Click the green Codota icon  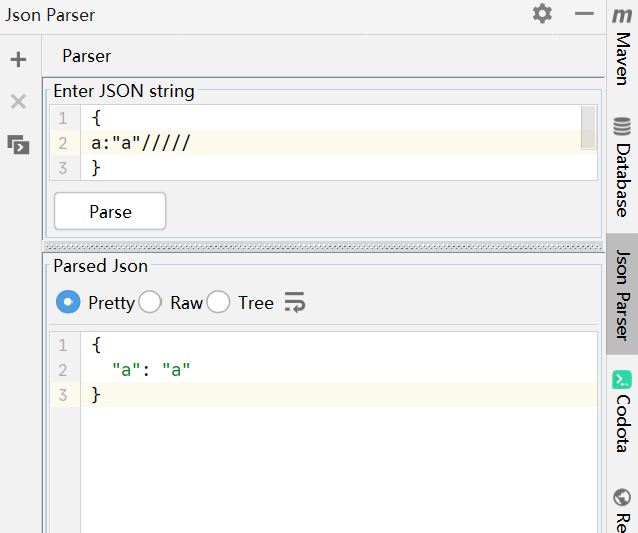point(622,380)
